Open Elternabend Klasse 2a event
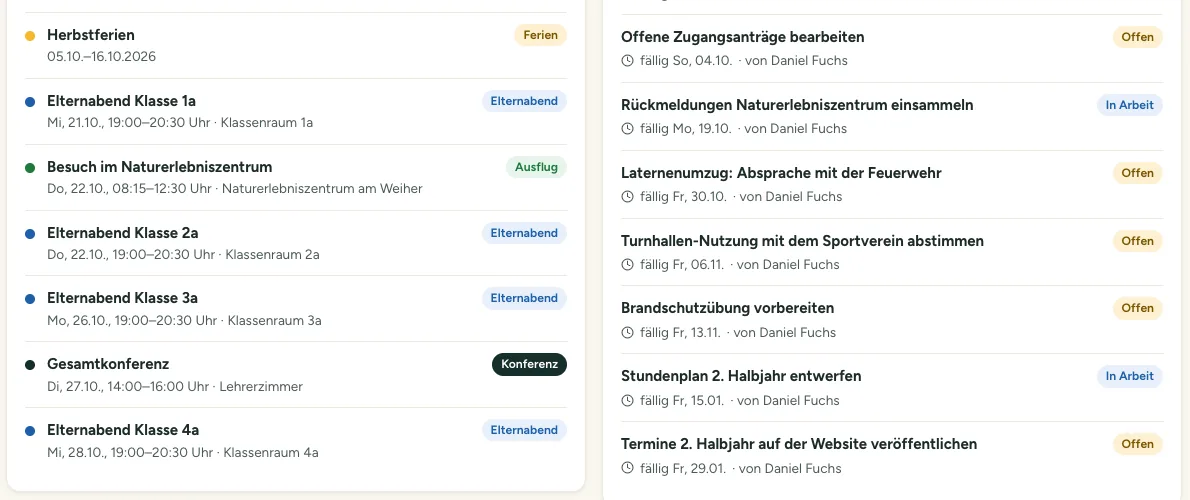1190x500 pixels. coord(296,243)
